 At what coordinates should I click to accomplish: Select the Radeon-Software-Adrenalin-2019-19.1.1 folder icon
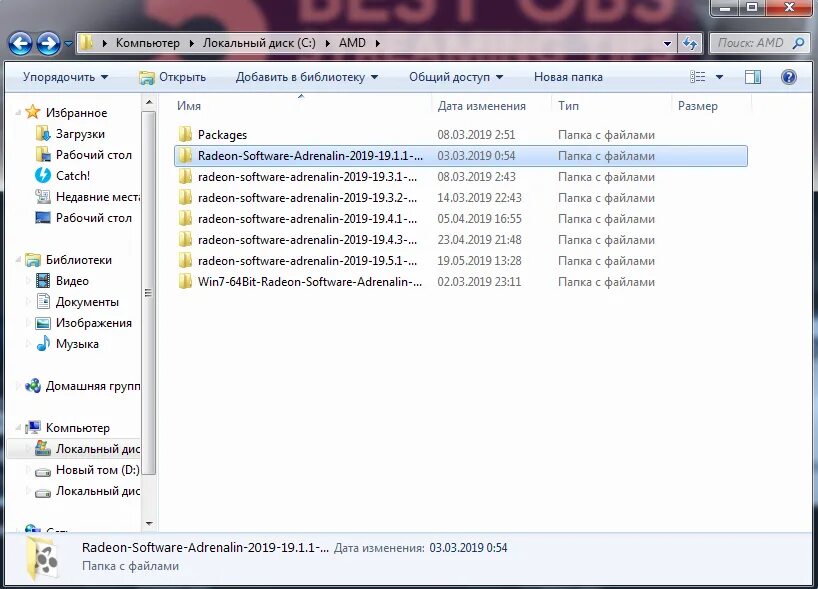click(x=185, y=155)
